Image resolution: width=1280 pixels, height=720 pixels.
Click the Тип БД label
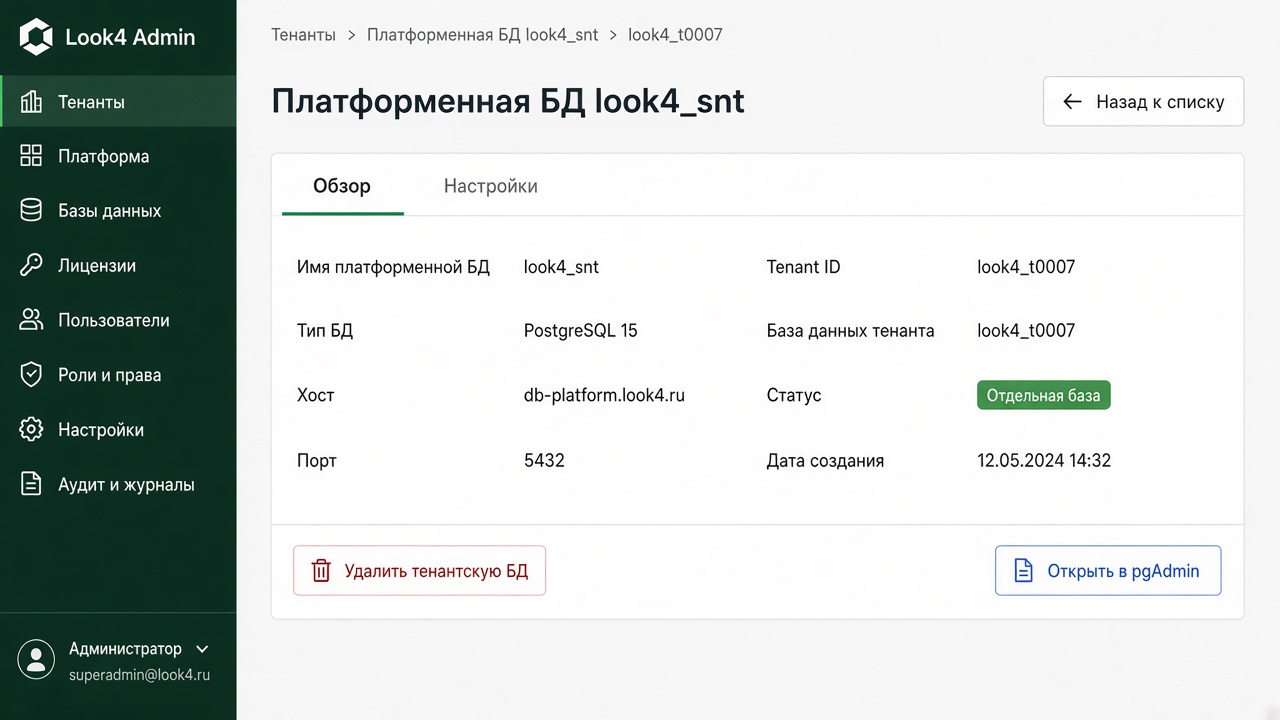[325, 331]
